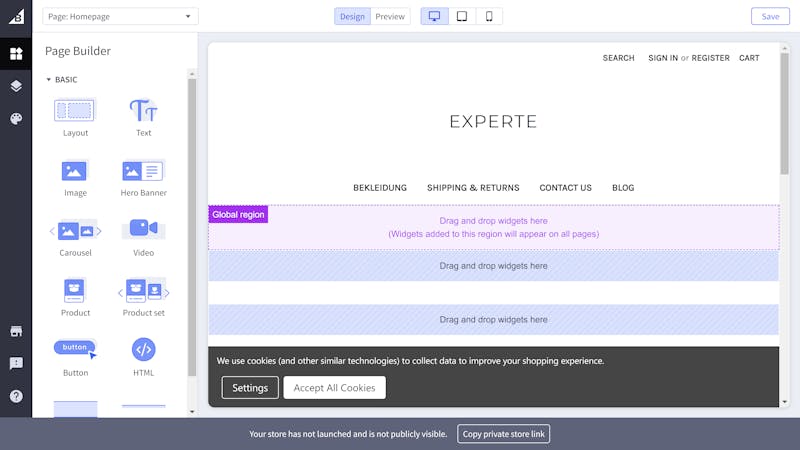Select the global region drop zone
The height and width of the screenshot is (450, 800).
click(493, 228)
